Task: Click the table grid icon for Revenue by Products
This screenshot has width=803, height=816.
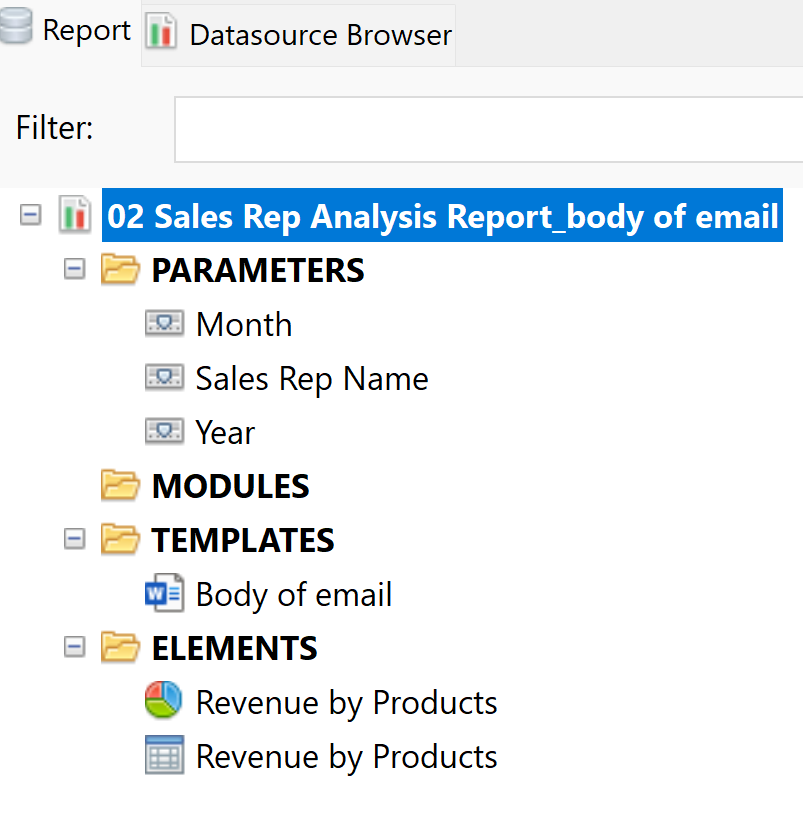Action: (164, 756)
